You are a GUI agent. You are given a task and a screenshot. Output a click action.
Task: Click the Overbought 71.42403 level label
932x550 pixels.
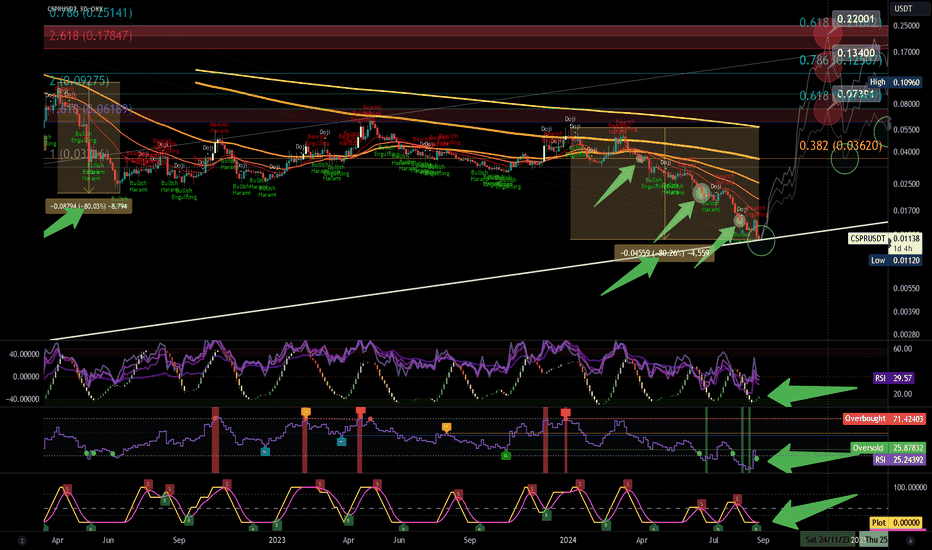[x=884, y=419]
